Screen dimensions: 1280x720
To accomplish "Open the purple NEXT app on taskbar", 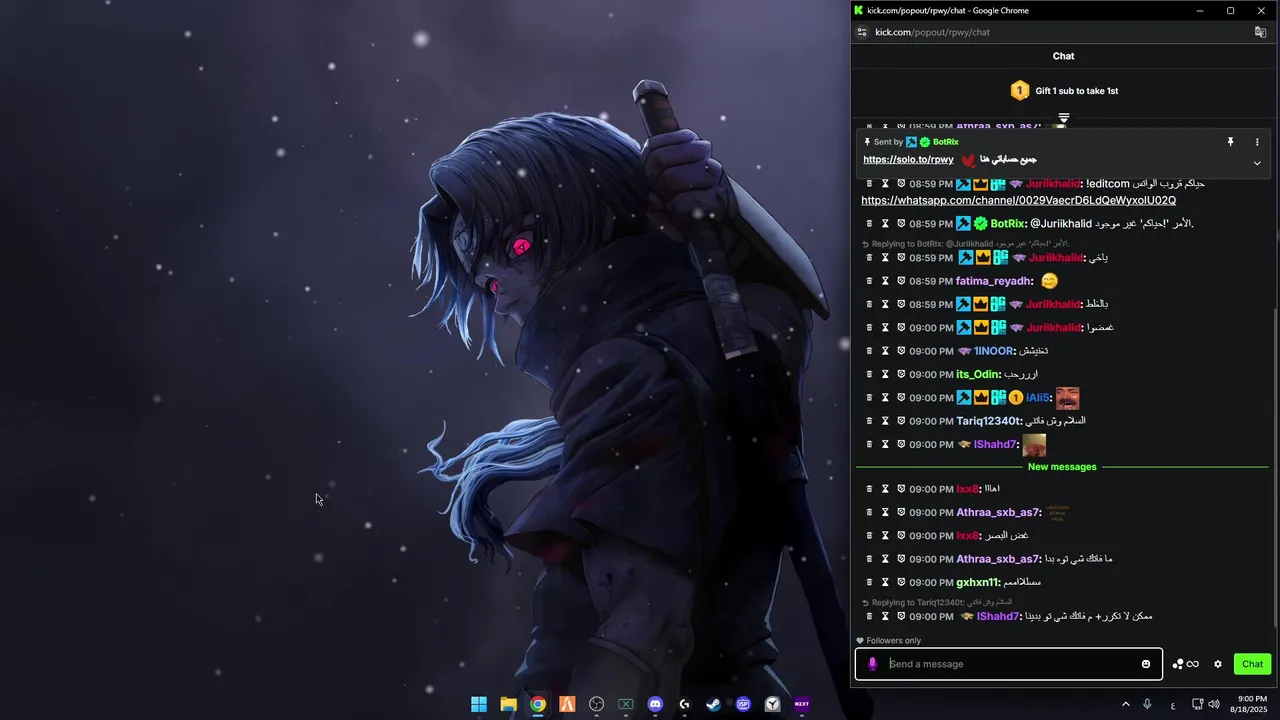I will [802, 704].
